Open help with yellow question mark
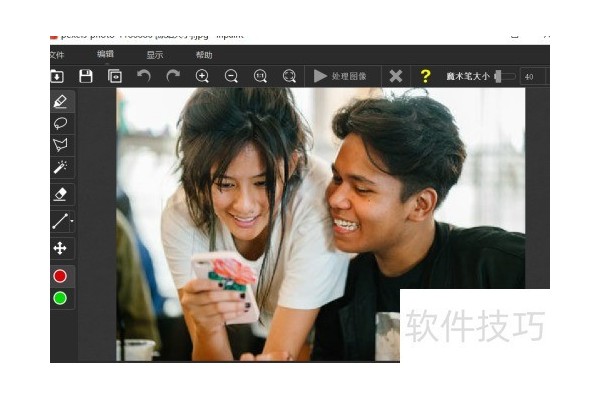This screenshot has width=600, height=400. pyautogui.click(x=425, y=76)
